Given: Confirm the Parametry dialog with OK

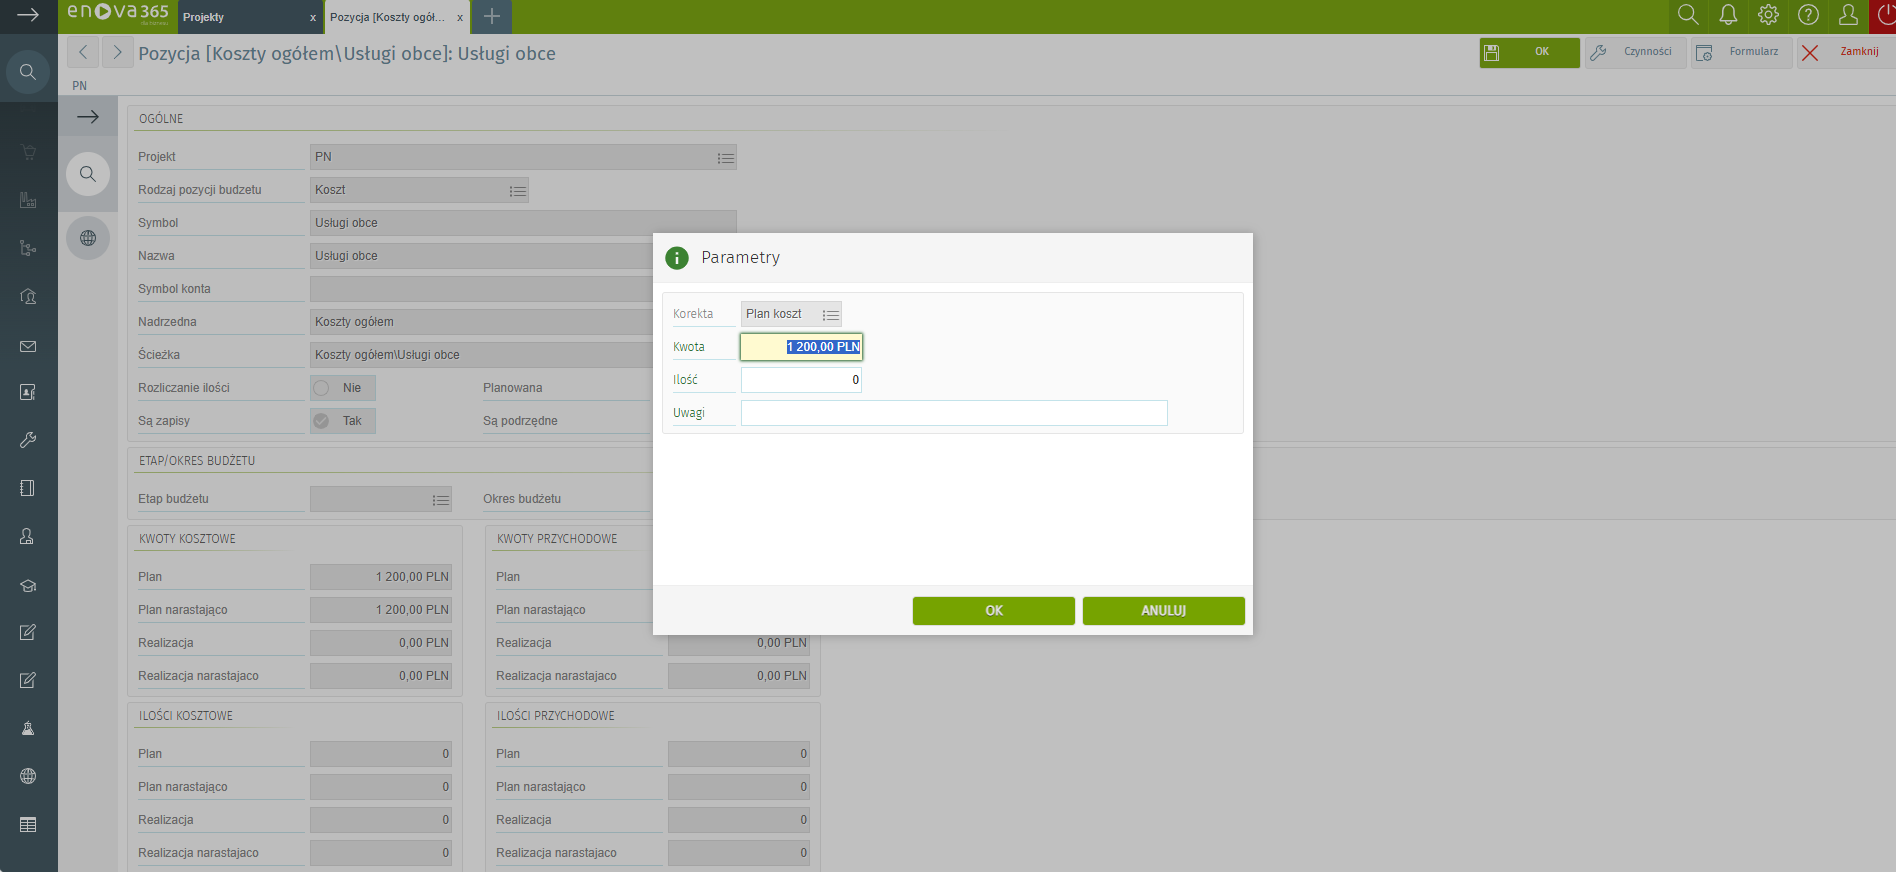Looking at the screenshot, I should tap(993, 611).
